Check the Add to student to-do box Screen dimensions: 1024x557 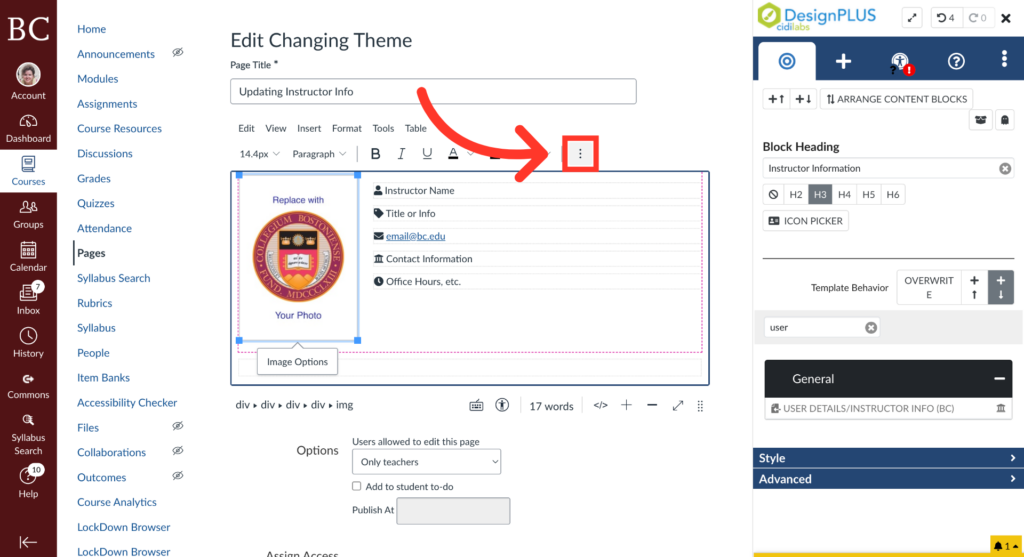click(357, 486)
